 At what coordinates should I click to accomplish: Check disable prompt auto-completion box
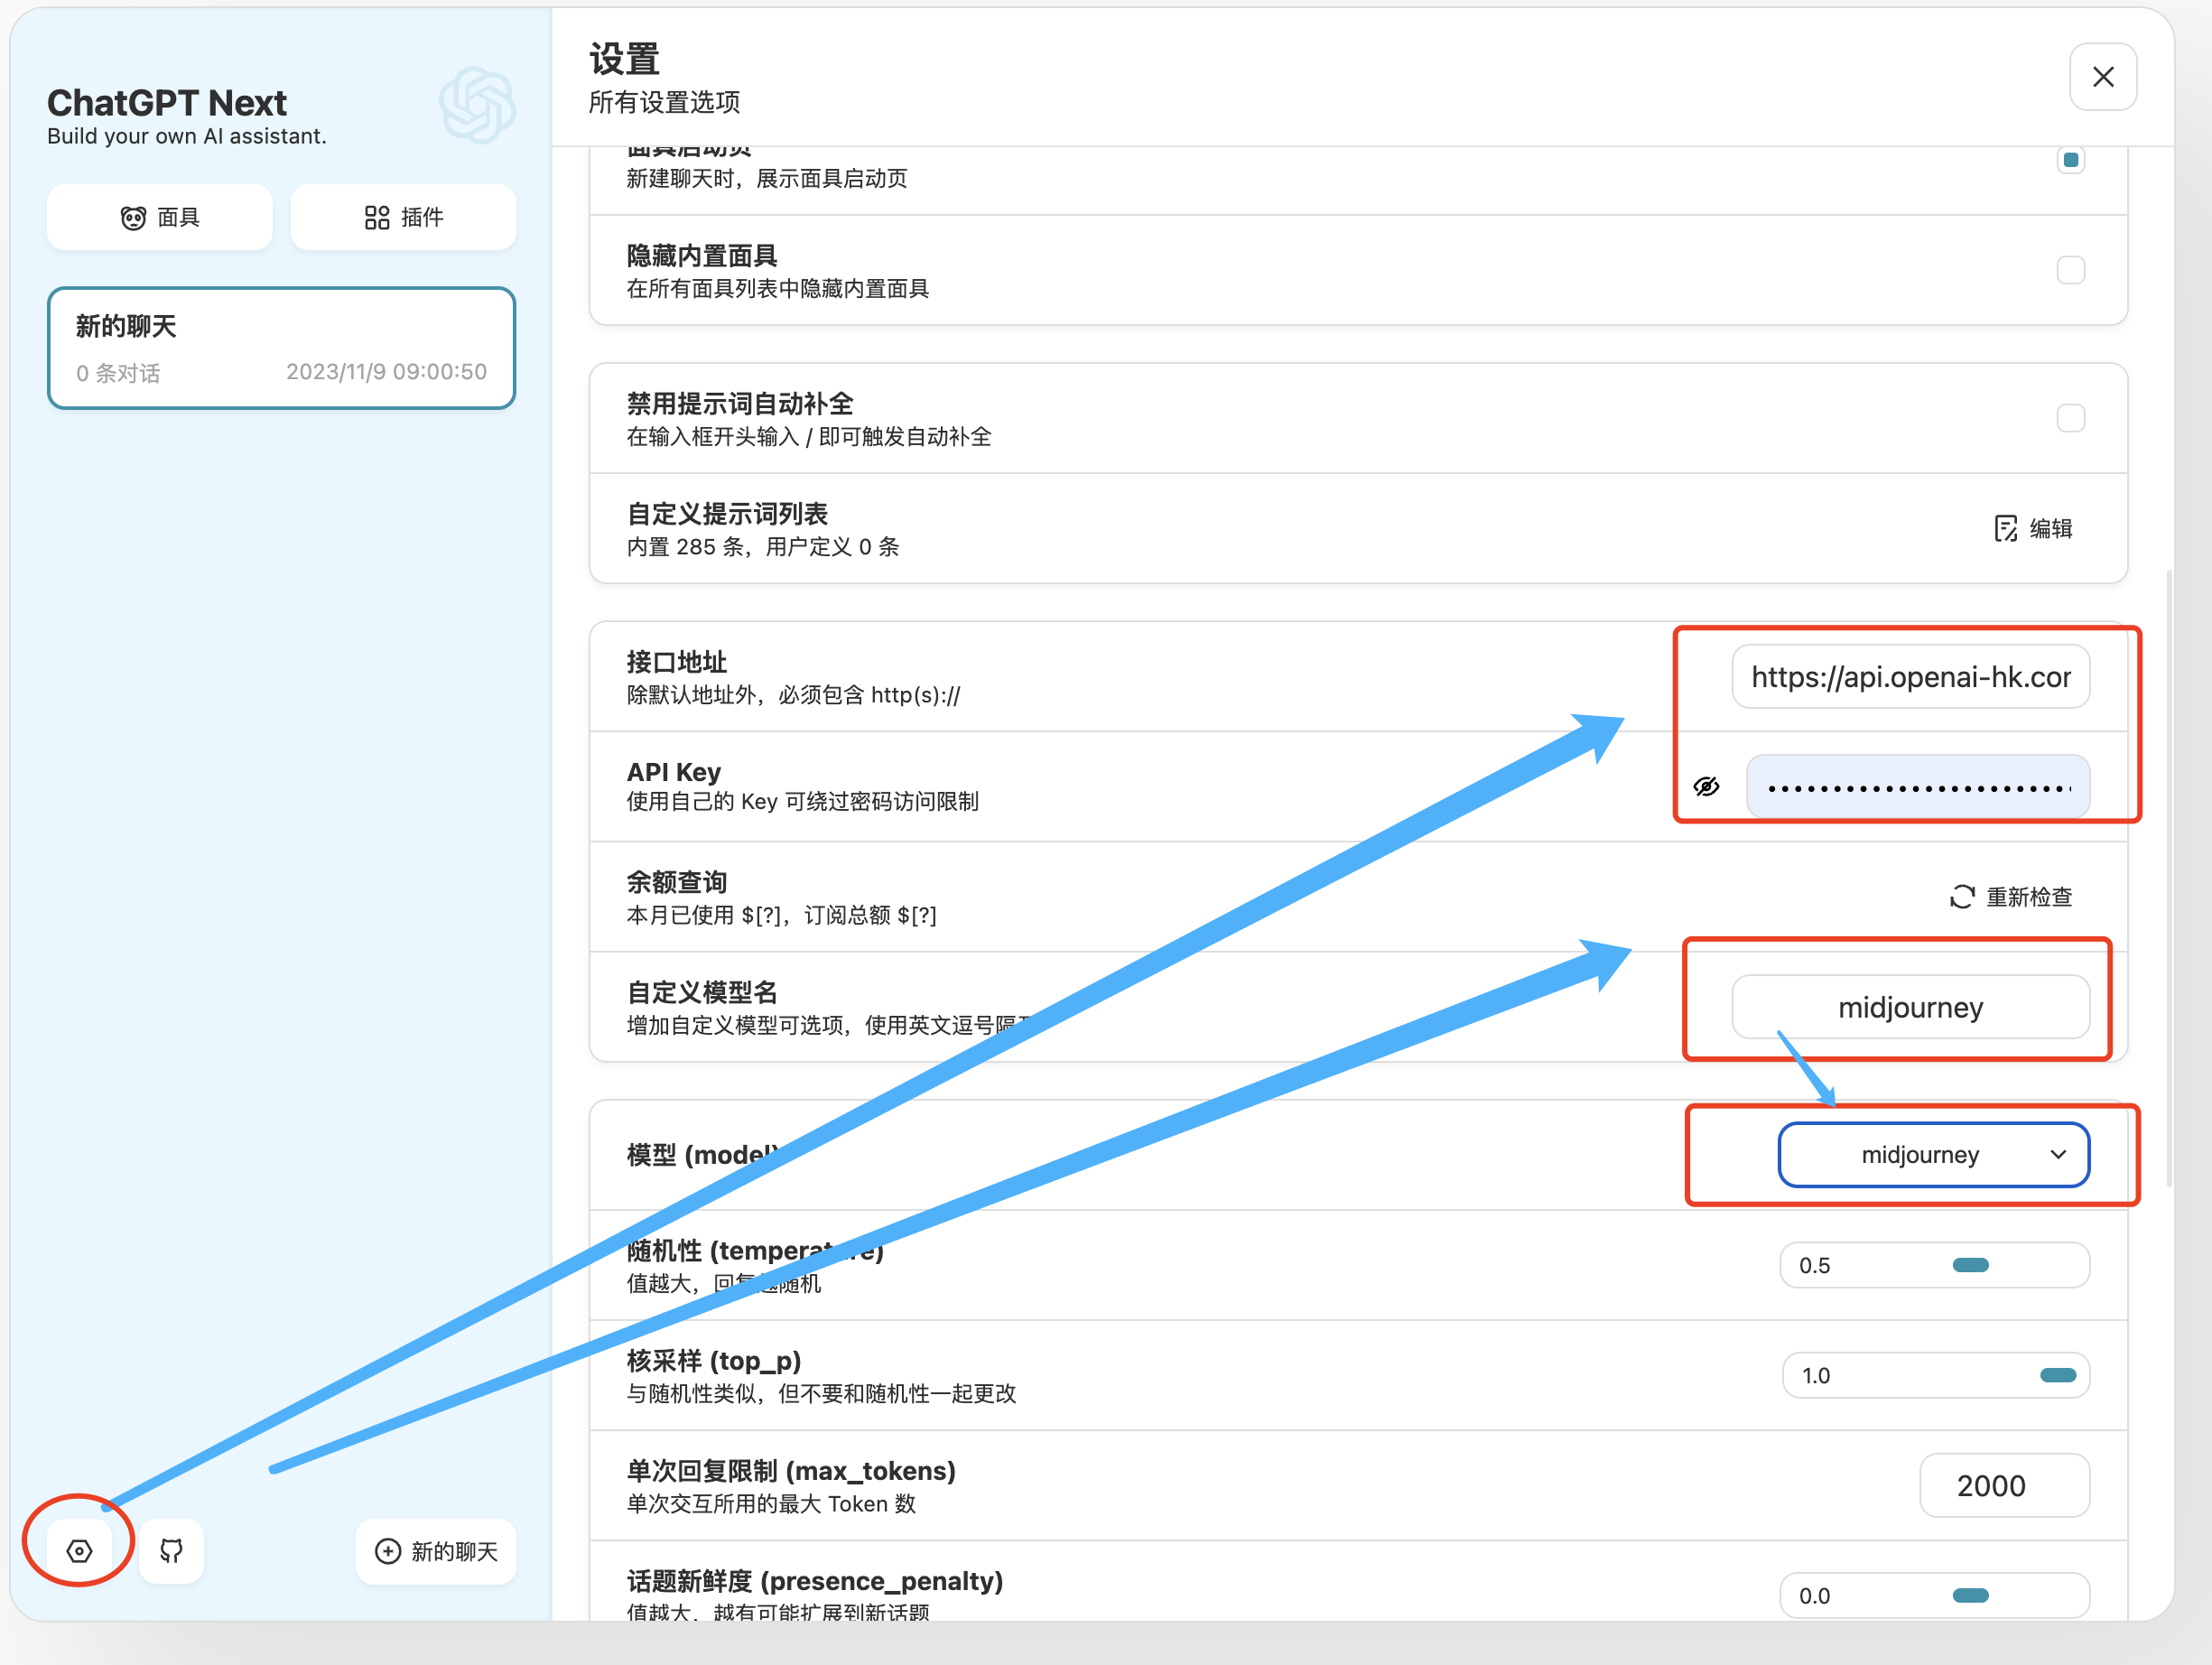coord(2070,418)
